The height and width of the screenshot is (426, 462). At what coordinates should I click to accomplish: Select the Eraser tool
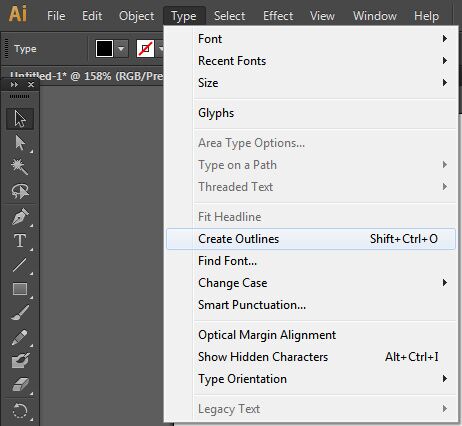[x=20, y=385]
